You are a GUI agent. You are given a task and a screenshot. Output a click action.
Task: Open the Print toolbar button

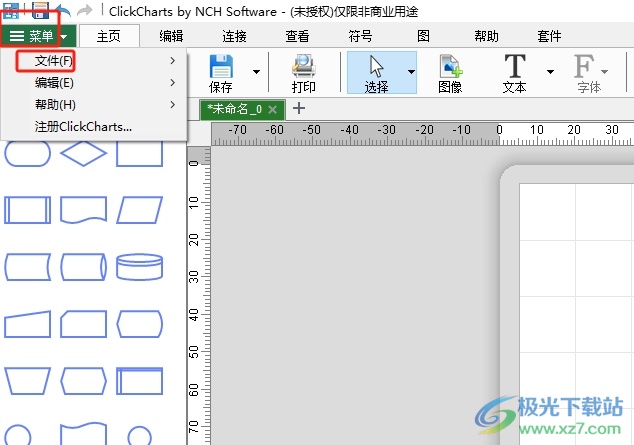point(303,73)
